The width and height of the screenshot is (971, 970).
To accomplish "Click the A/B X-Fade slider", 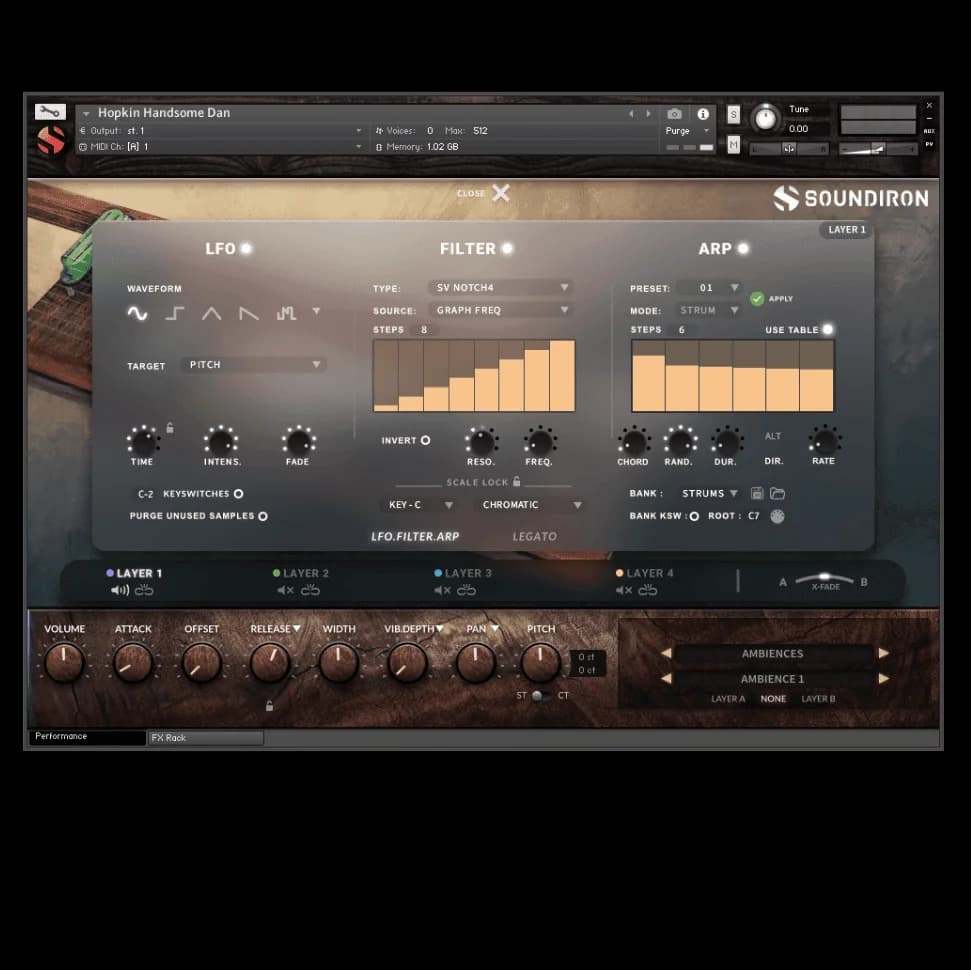I will point(824,579).
